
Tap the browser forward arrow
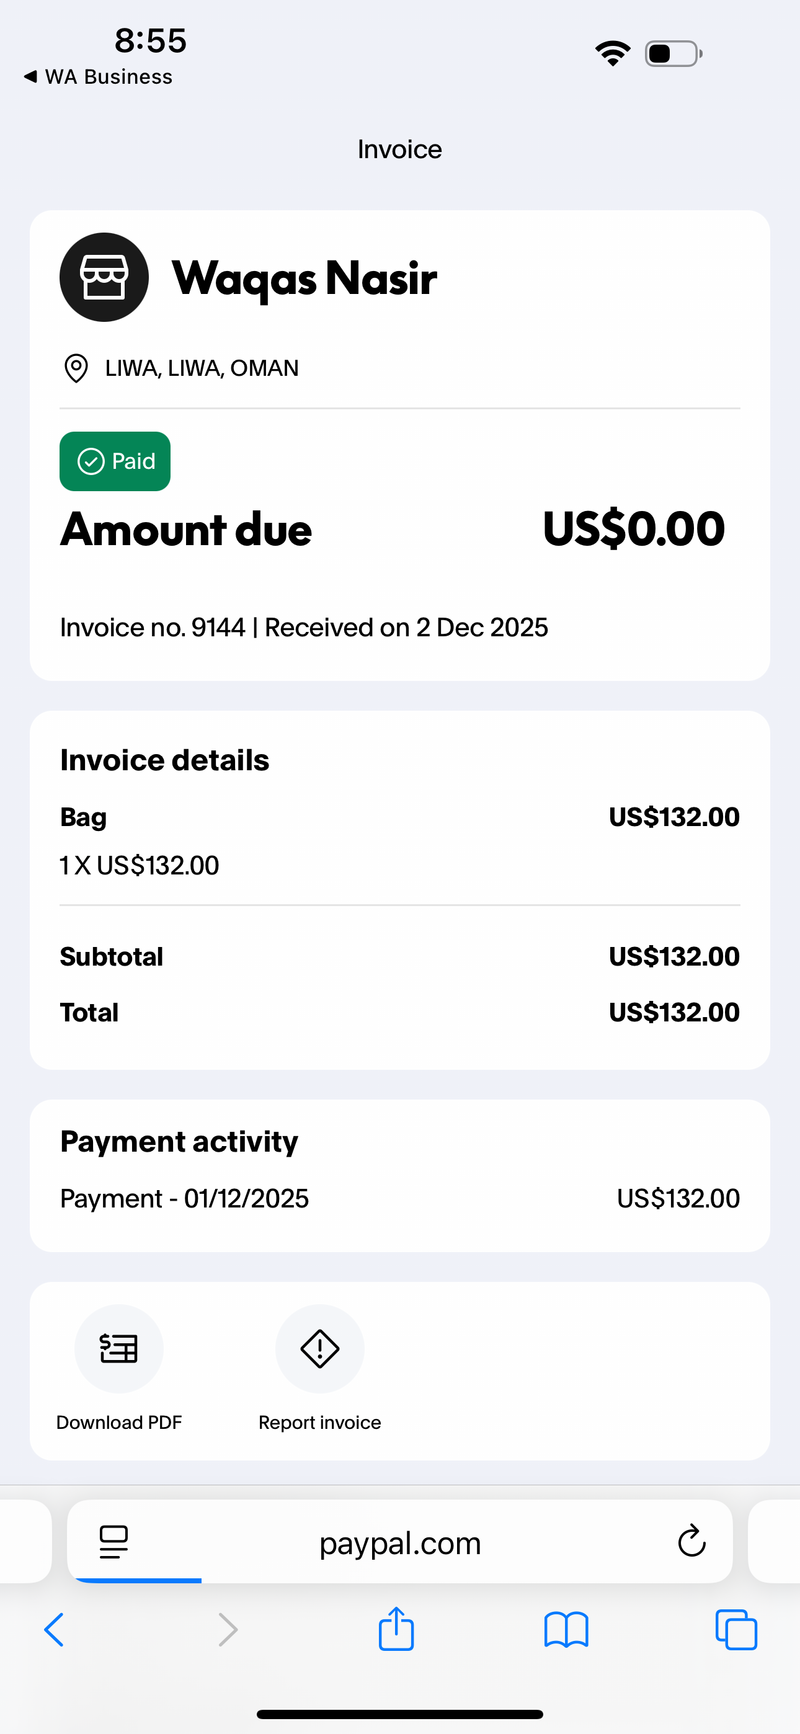click(228, 1629)
